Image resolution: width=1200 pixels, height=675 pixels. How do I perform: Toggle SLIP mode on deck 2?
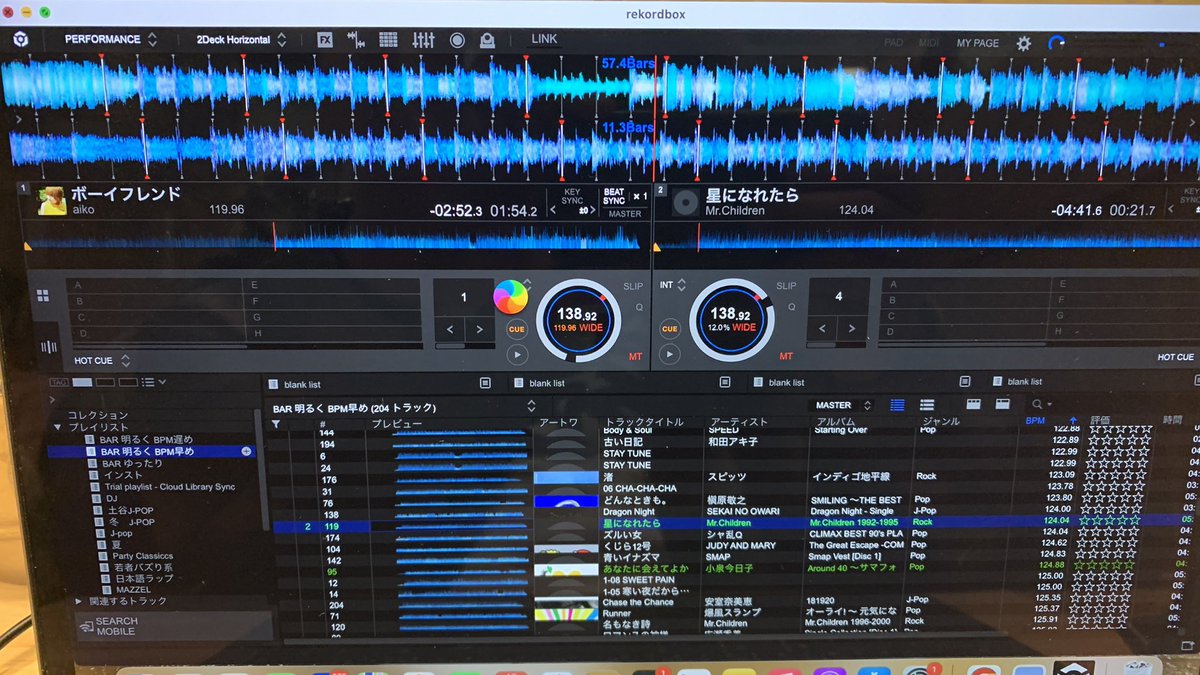[786, 286]
